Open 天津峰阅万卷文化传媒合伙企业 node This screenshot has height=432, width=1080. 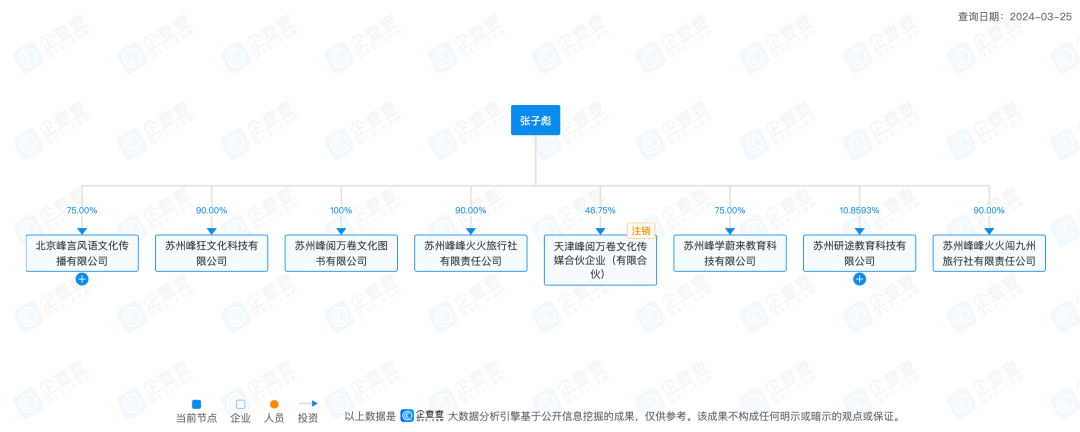(600, 260)
